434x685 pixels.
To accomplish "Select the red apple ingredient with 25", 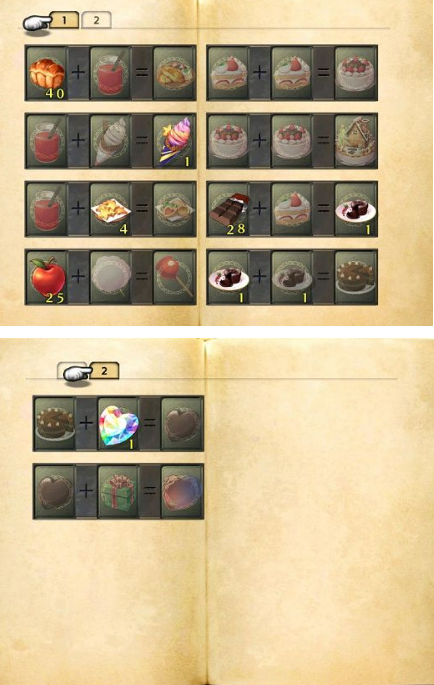I will [47, 277].
